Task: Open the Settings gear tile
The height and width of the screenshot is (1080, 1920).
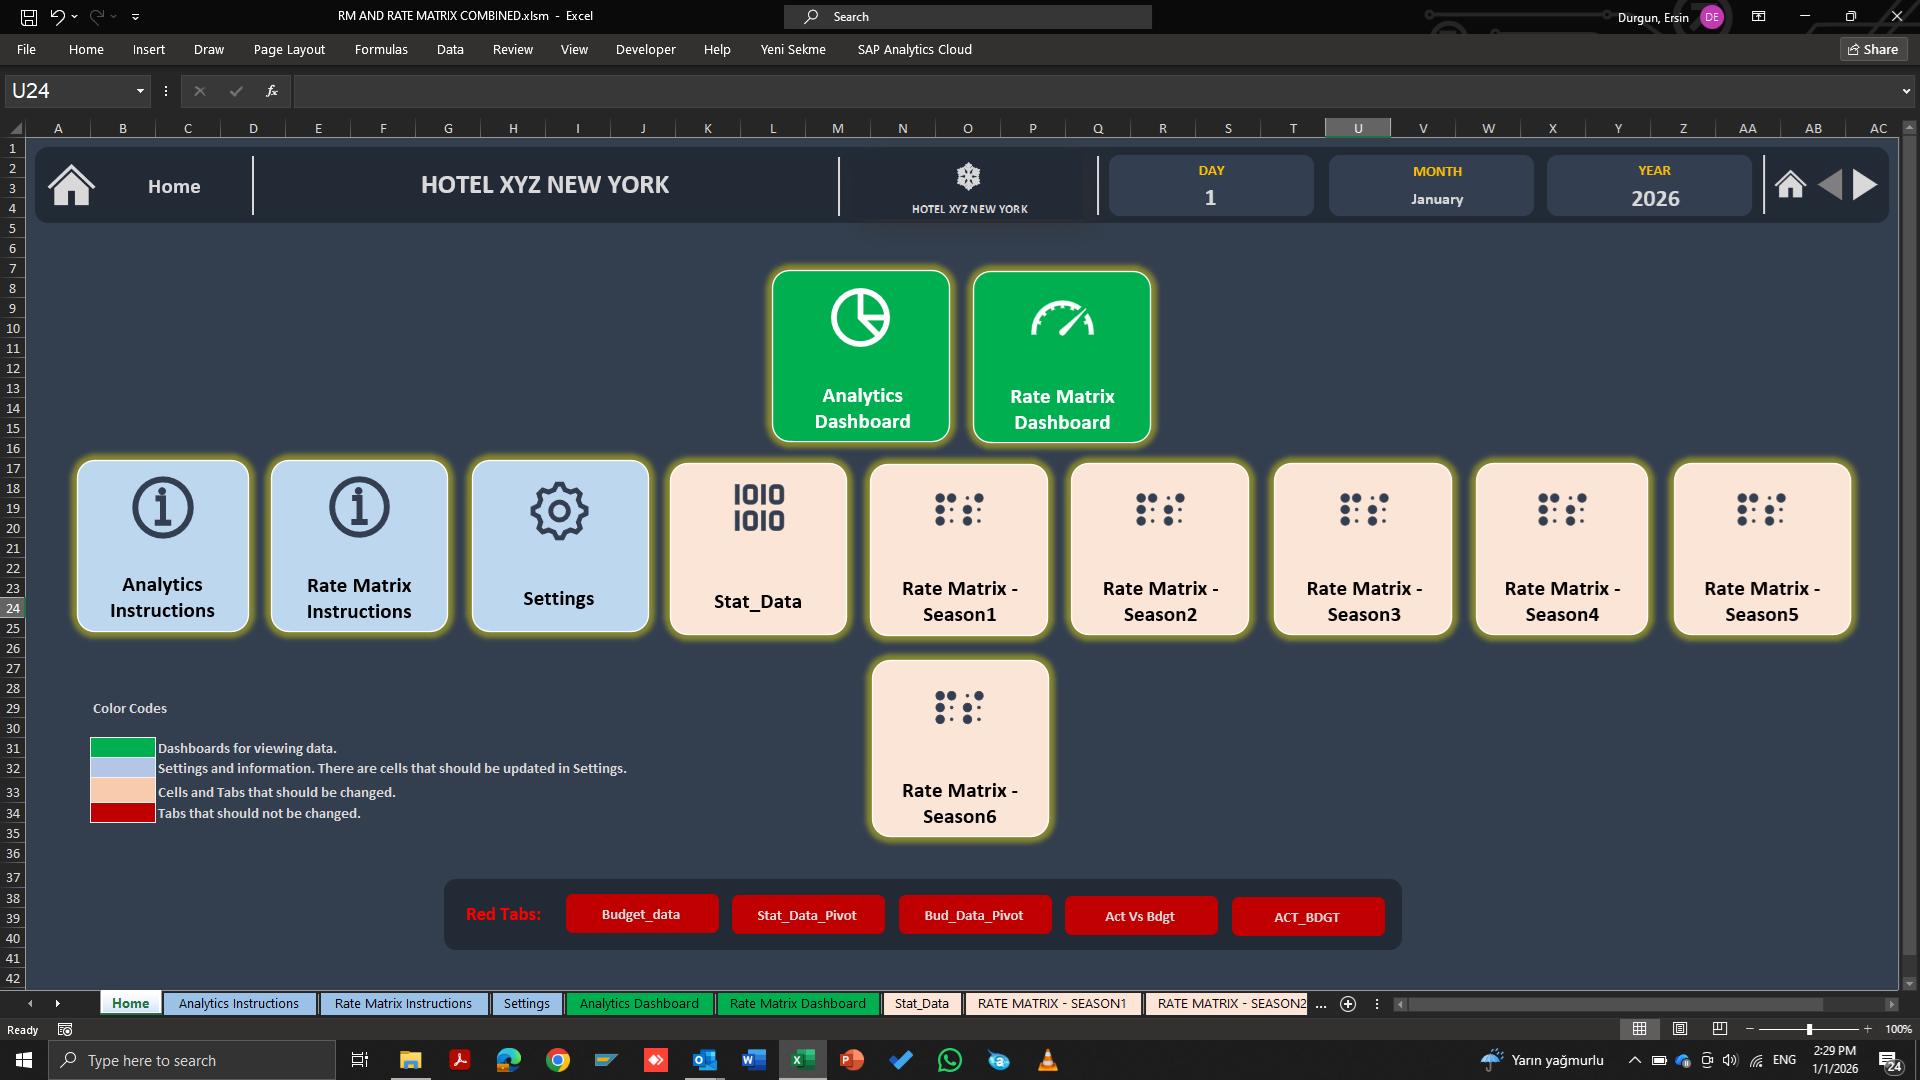Action: click(560, 546)
